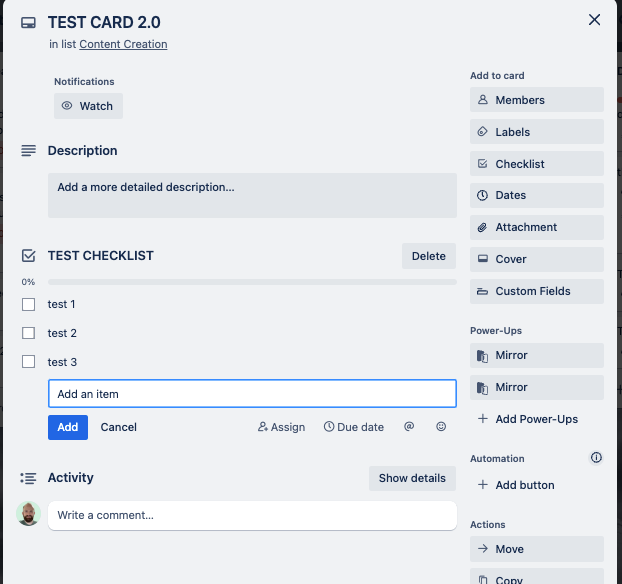Viewport: 622px width, 584px height.
Task: Open the Dates menu option
Action: (537, 195)
